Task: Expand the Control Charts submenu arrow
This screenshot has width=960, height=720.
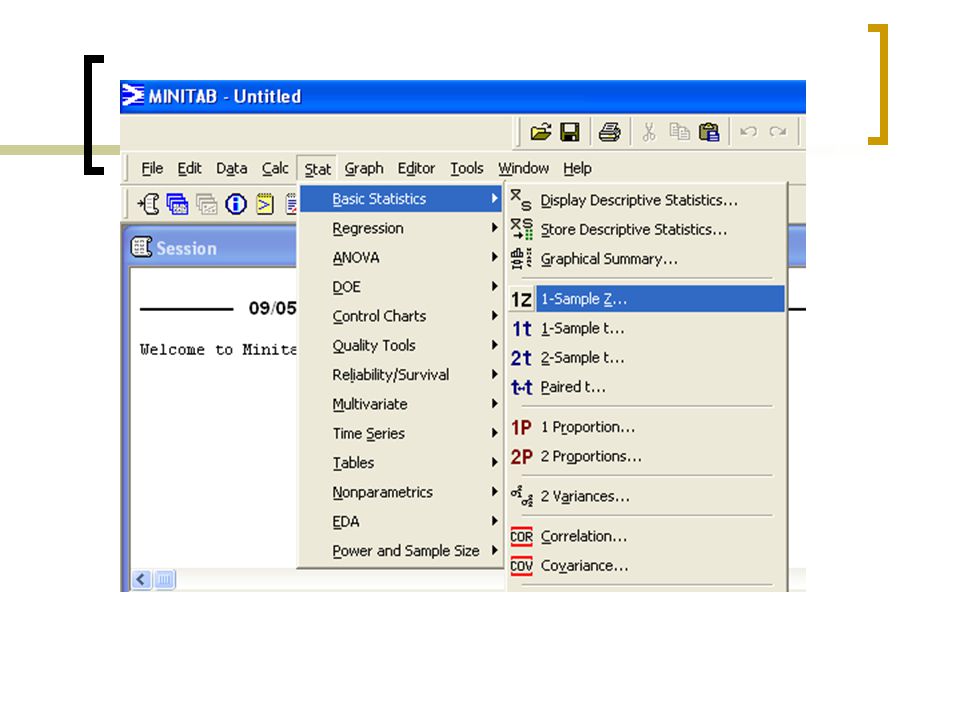Action: [494, 316]
